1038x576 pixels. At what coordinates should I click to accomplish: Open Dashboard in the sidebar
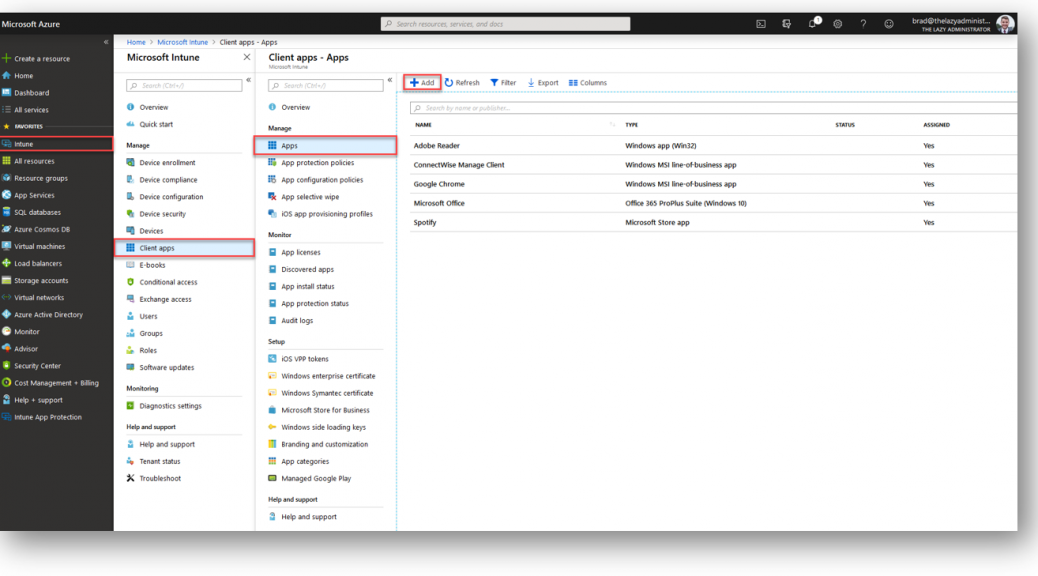pos(31,93)
